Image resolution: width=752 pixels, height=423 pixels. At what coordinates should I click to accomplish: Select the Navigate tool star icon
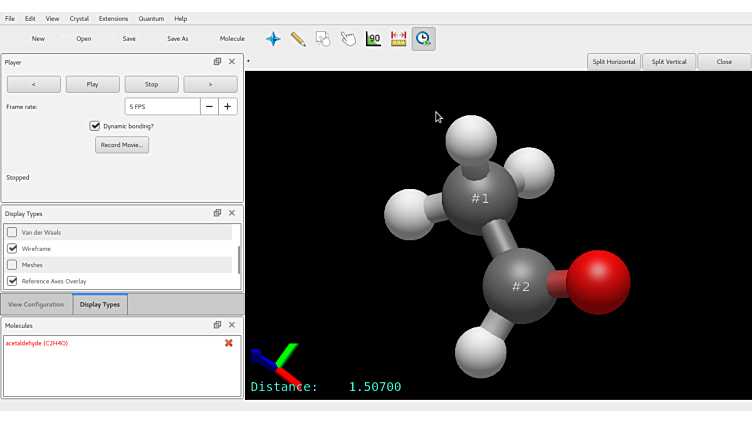(x=273, y=39)
